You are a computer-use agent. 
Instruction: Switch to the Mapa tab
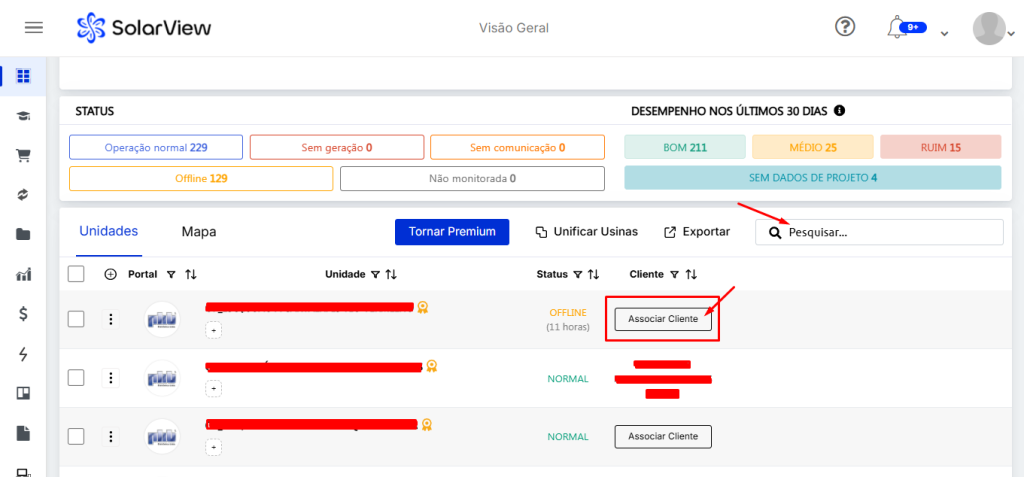198,232
